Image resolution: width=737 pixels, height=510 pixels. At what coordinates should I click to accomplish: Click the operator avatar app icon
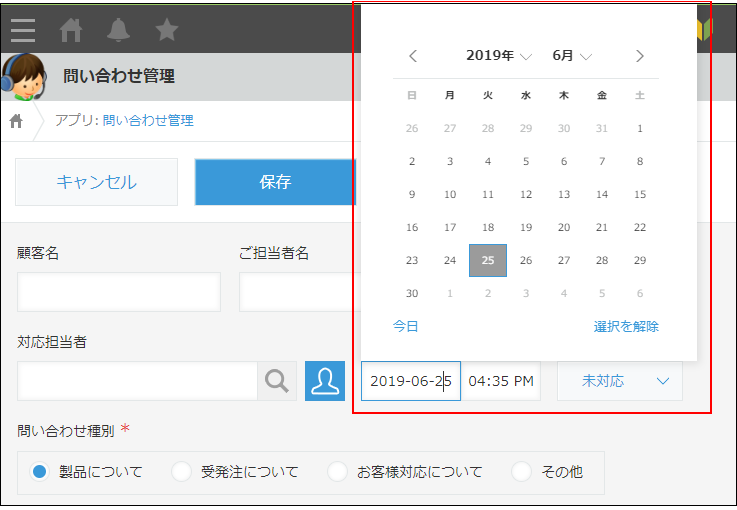tap(24, 77)
